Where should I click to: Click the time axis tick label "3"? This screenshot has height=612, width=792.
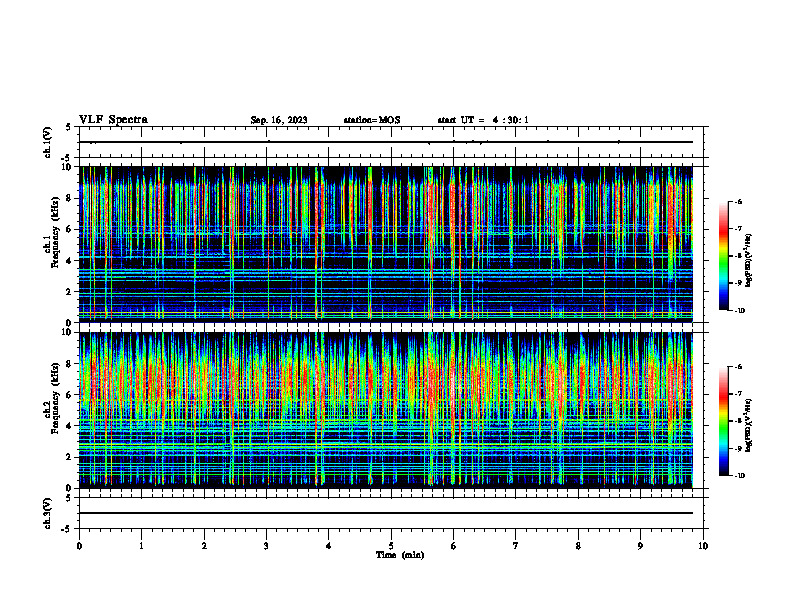click(266, 546)
